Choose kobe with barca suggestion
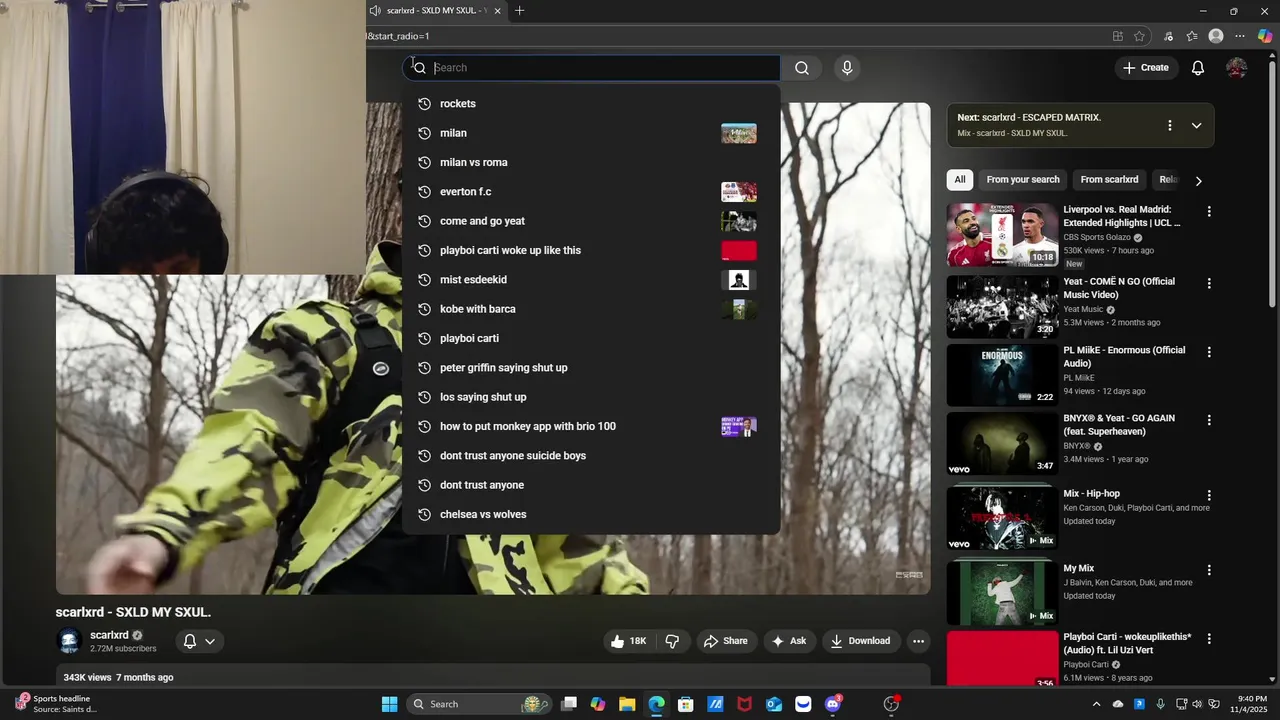The image size is (1280, 720). coord(591,309)
